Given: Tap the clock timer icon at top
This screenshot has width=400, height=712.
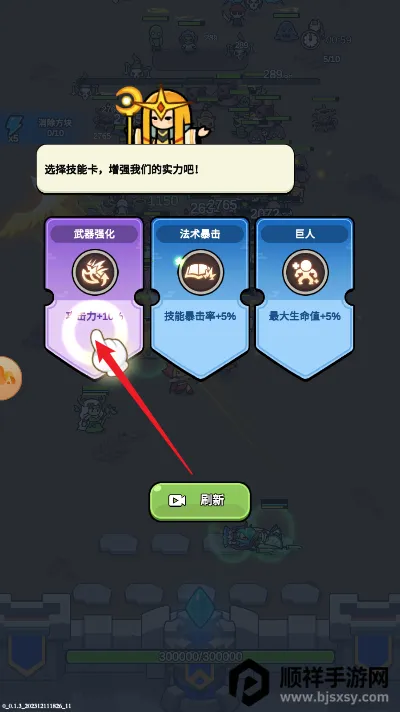Looking at the screenshot, I should tap(311, 40).
